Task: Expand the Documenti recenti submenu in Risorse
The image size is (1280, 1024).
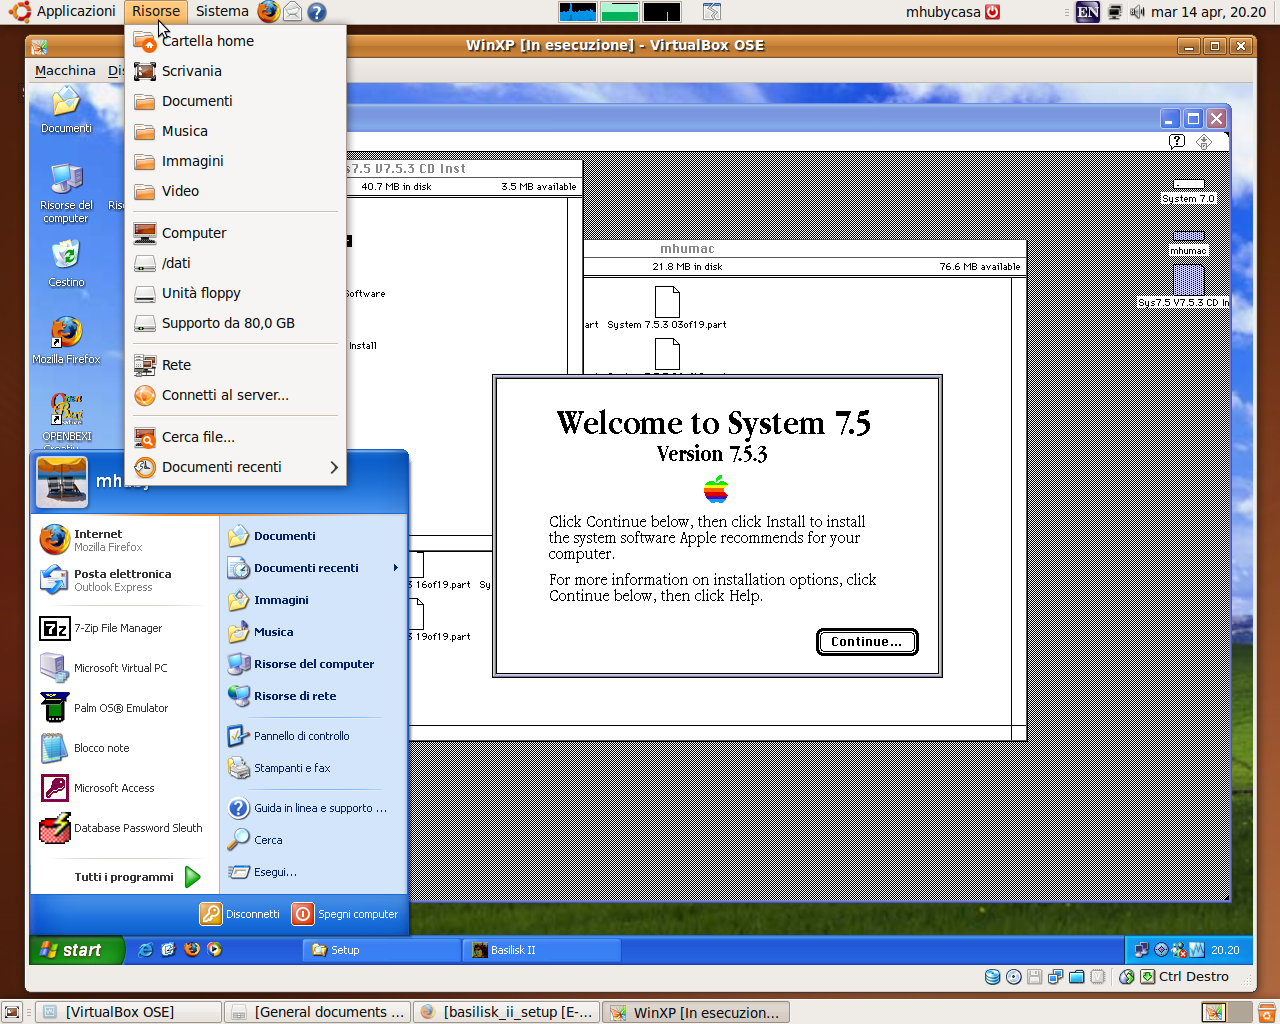Action: (236, 467)
